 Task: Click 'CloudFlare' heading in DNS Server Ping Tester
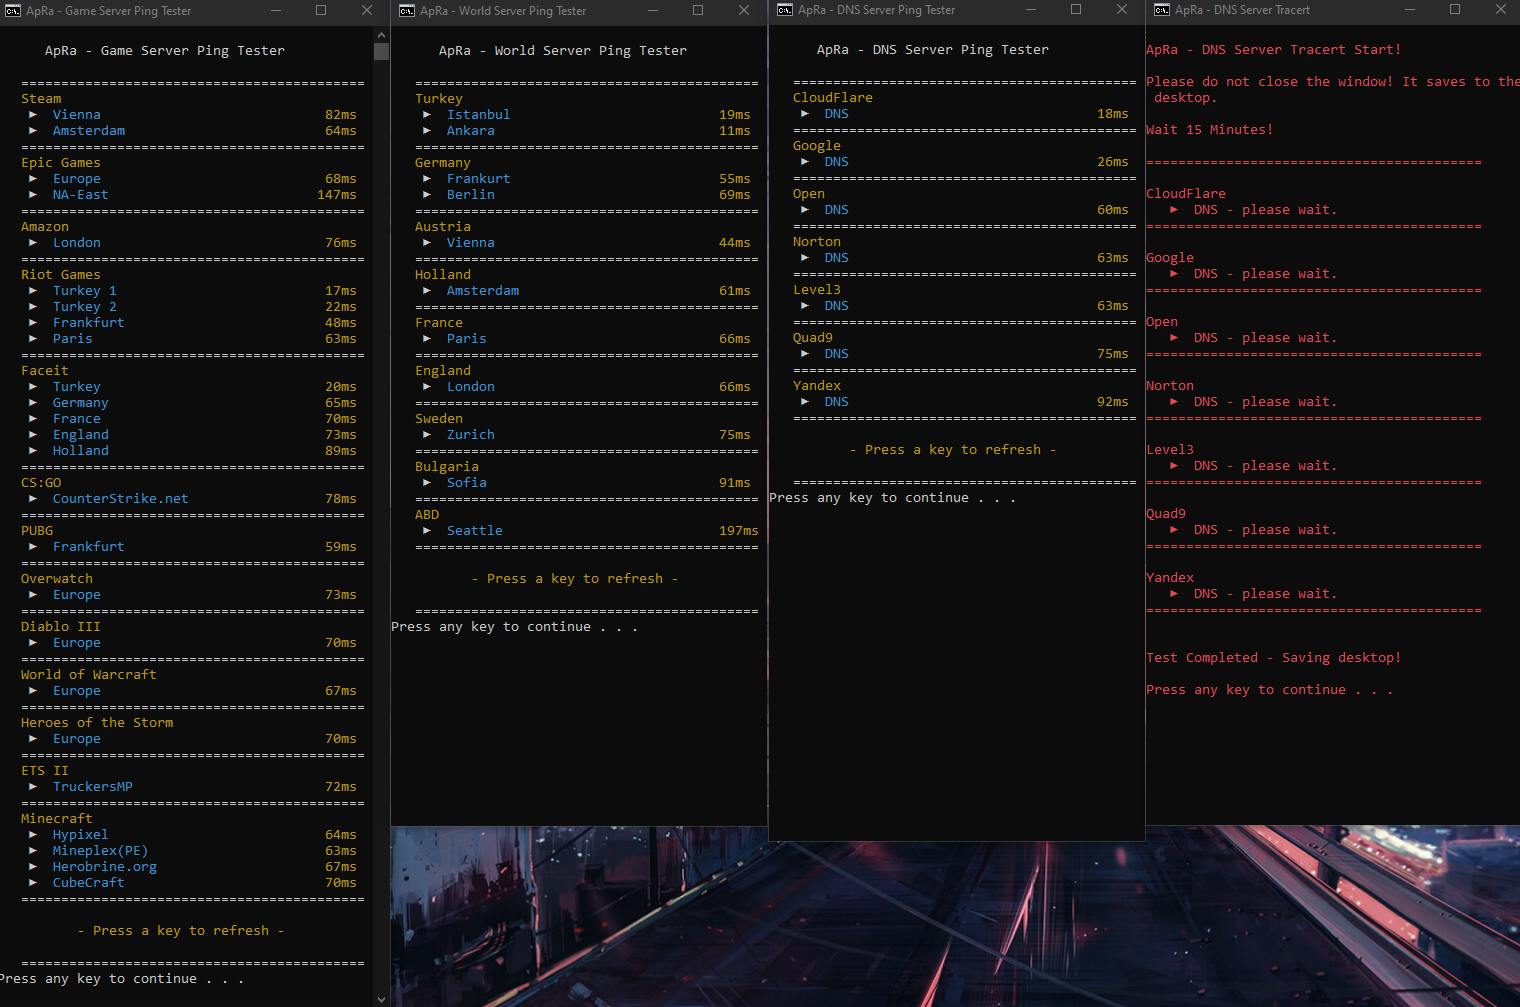[833, 98]
